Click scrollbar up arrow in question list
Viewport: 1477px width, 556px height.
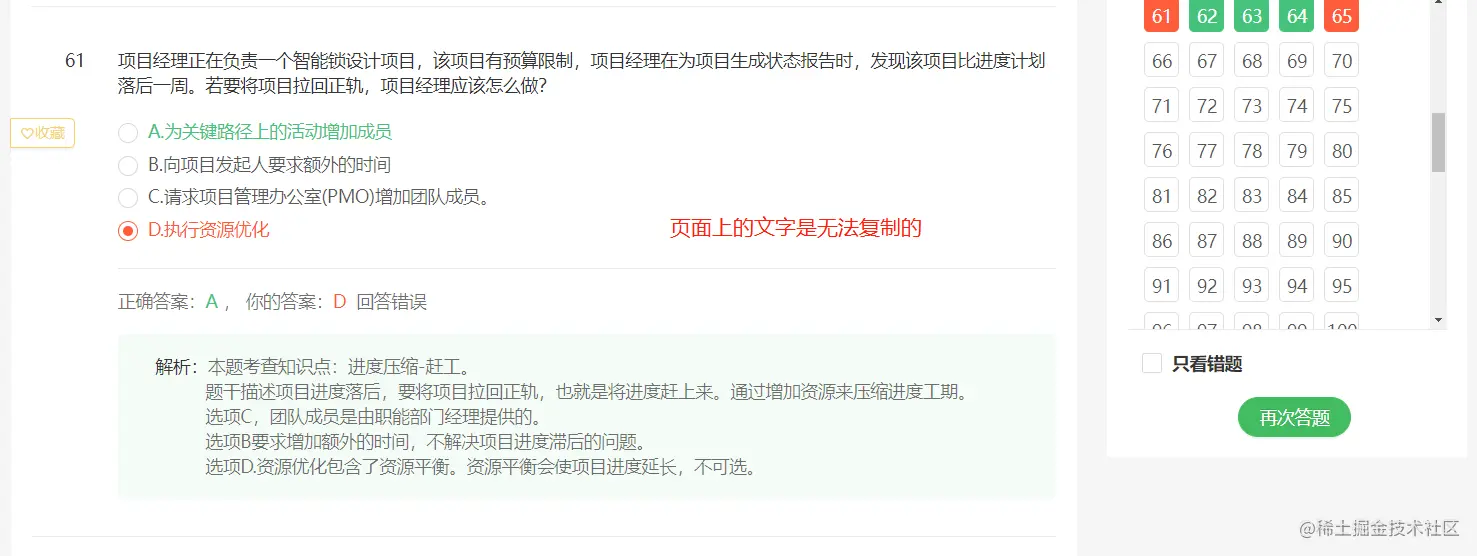tap(1439, 4)
